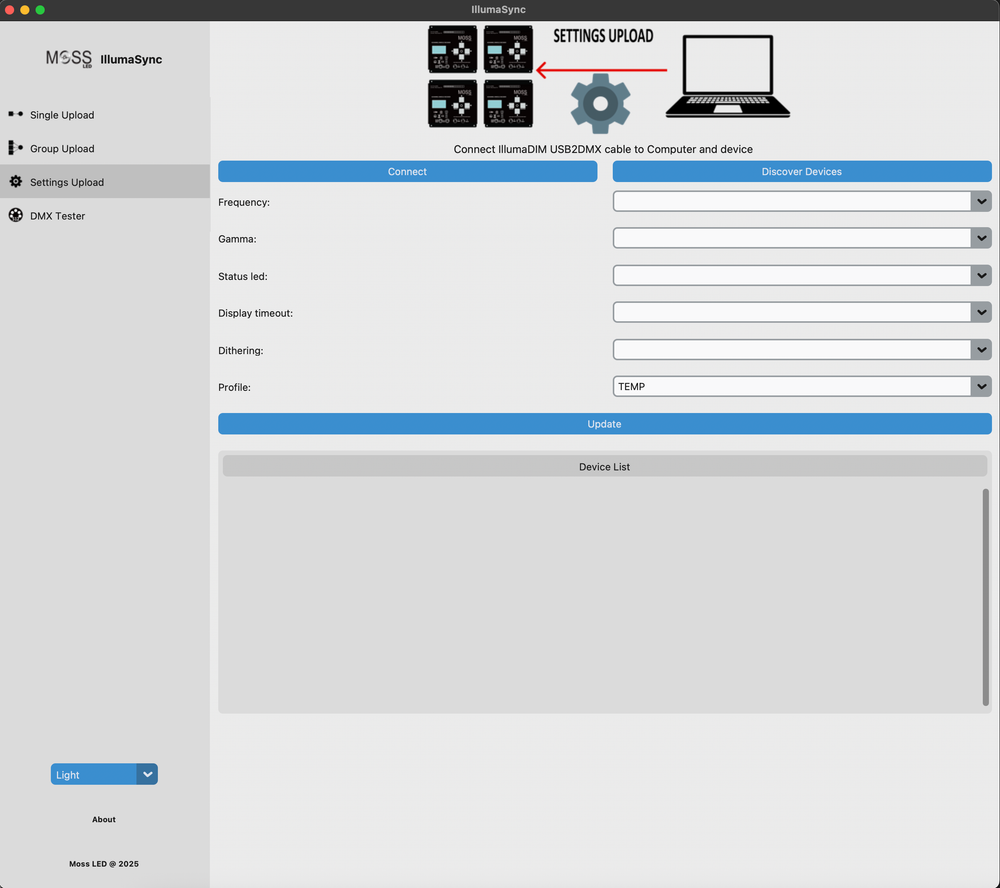Click the large gear graphic in the header
The width and height of the screenshot is (1000, 888).
tap(600, 103)
